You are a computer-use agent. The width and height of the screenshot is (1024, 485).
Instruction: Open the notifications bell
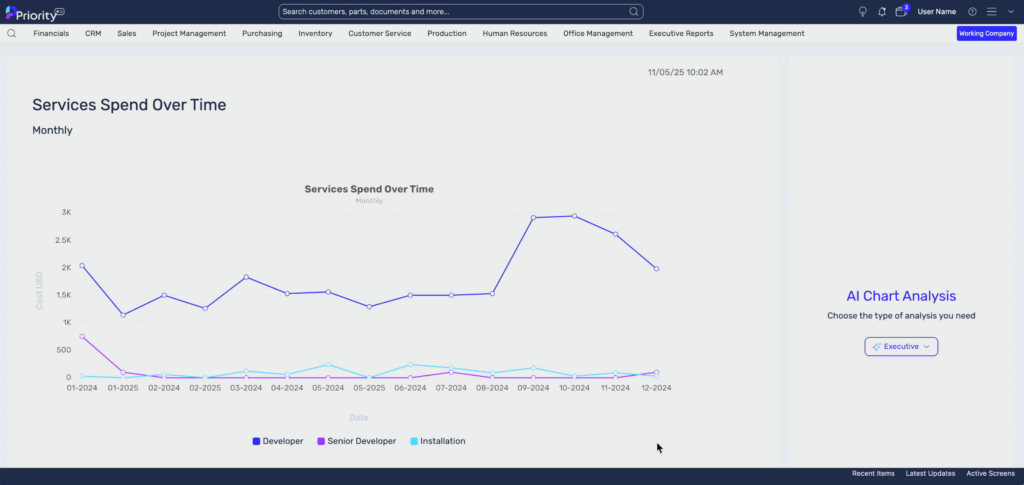click(x=882, y=12)
